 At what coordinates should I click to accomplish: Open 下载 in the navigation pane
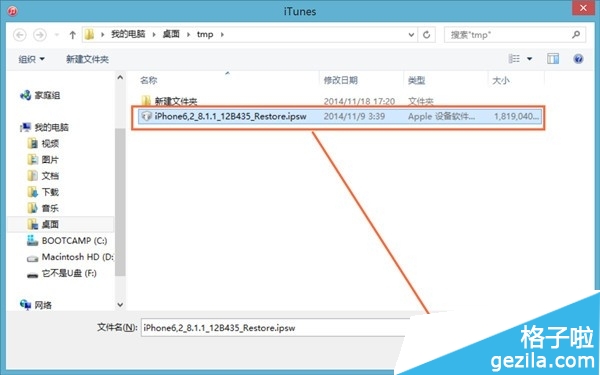(x=50, y=192)
